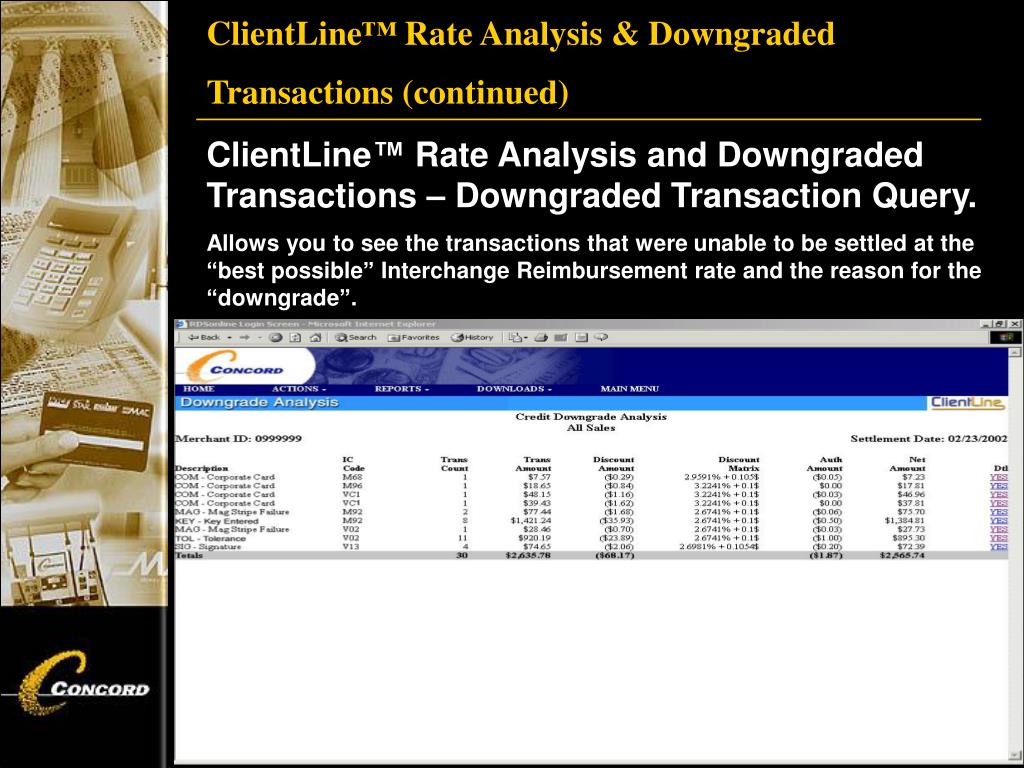Viewport: 1024px width, 768px height.
Task: Open the Search pane in the toolbar
Action: click(x=356, y=338)
